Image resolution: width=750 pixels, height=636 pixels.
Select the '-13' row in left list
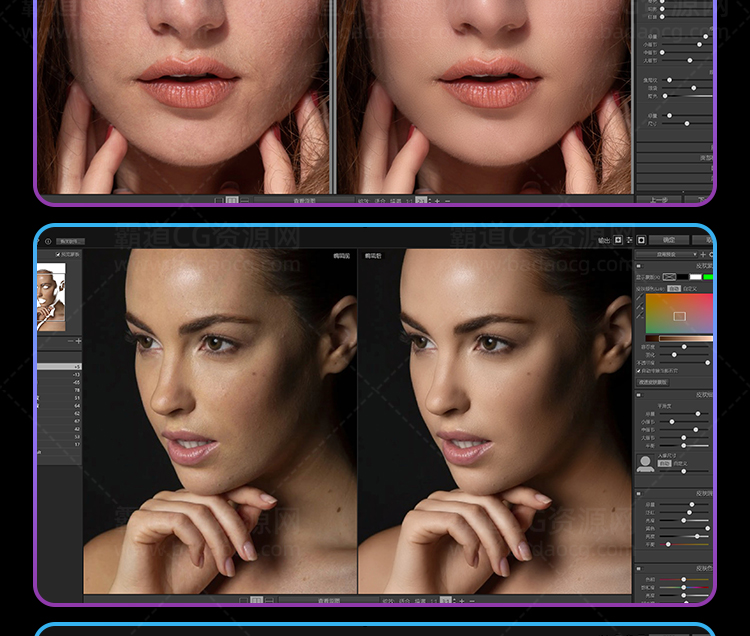59,374
